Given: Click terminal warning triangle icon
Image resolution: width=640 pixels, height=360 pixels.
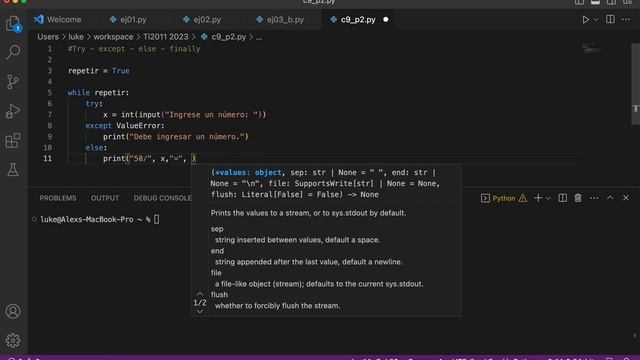Looking at the screenshot, I should point(522,198).
